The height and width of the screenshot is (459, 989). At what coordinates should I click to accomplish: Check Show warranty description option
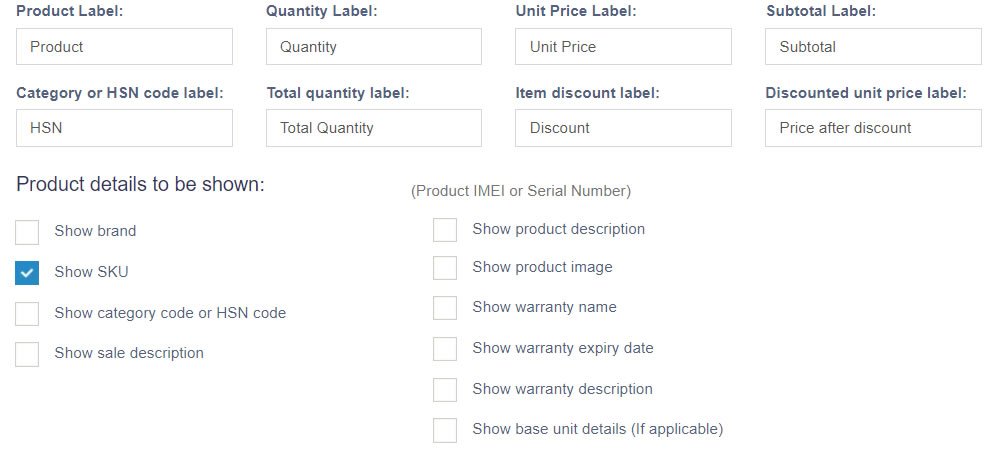pos(445,390)
